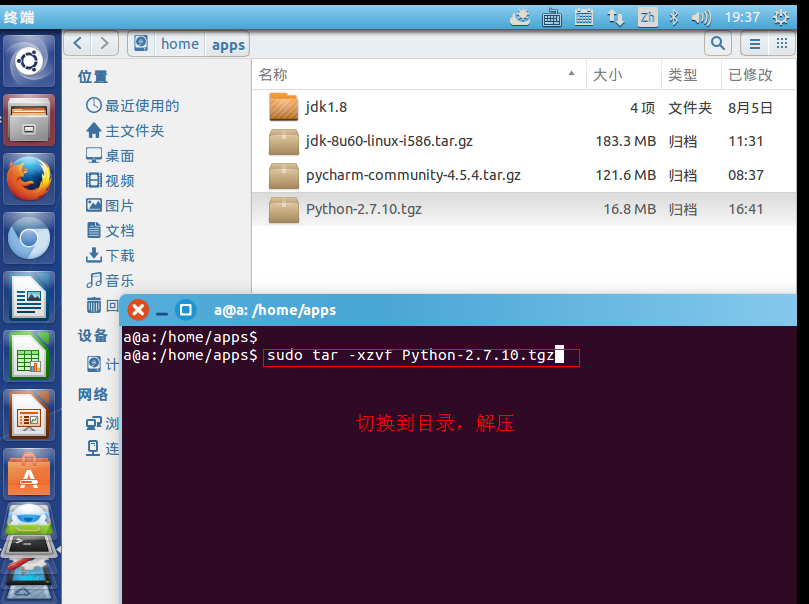809x604 pixels.
Task: Open 主文件夹 in sidebar
Action: coord(125,130)
